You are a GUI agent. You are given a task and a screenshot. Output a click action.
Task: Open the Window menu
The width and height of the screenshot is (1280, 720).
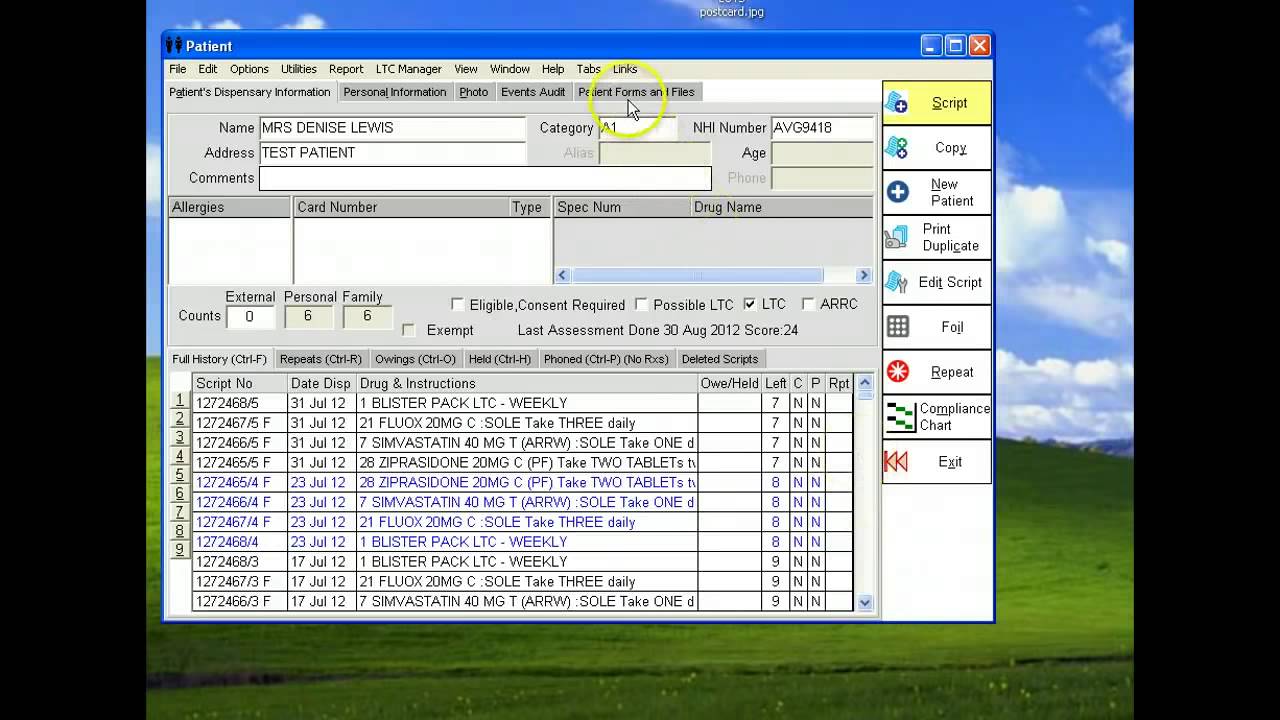click(510, 69)
